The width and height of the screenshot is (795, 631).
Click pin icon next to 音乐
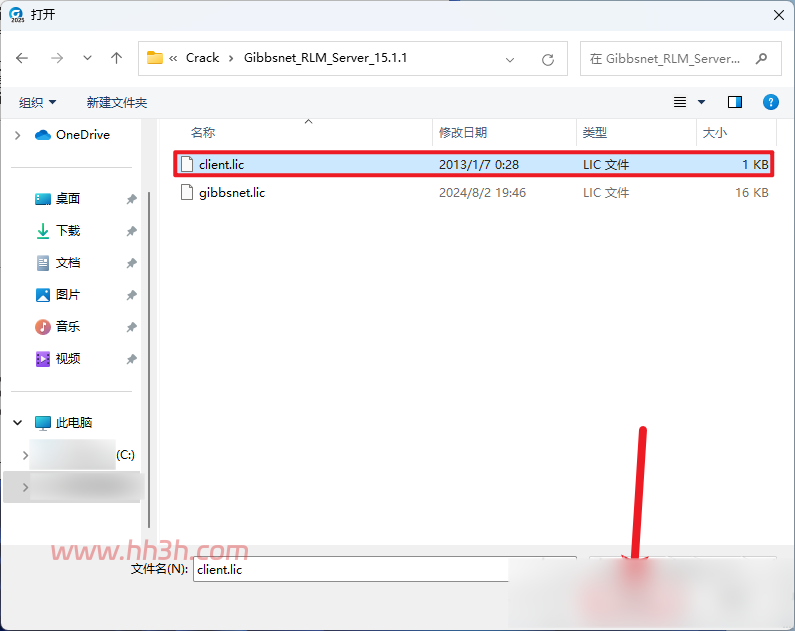131,327
